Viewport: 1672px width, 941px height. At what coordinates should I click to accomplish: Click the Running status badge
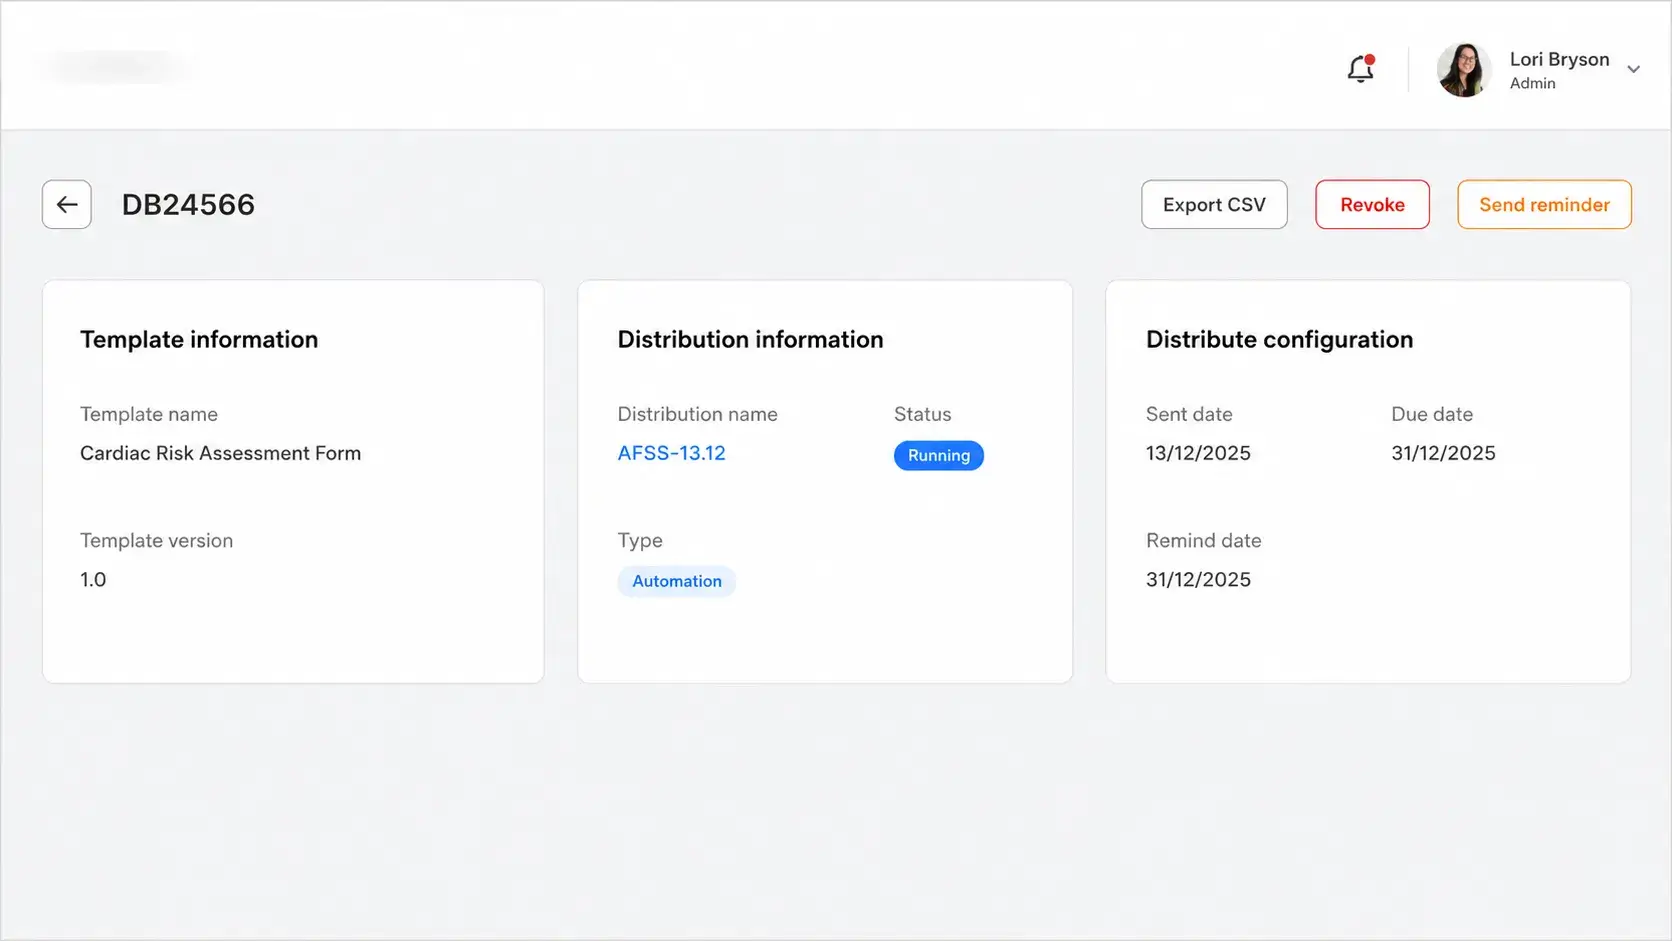[938, 456]
